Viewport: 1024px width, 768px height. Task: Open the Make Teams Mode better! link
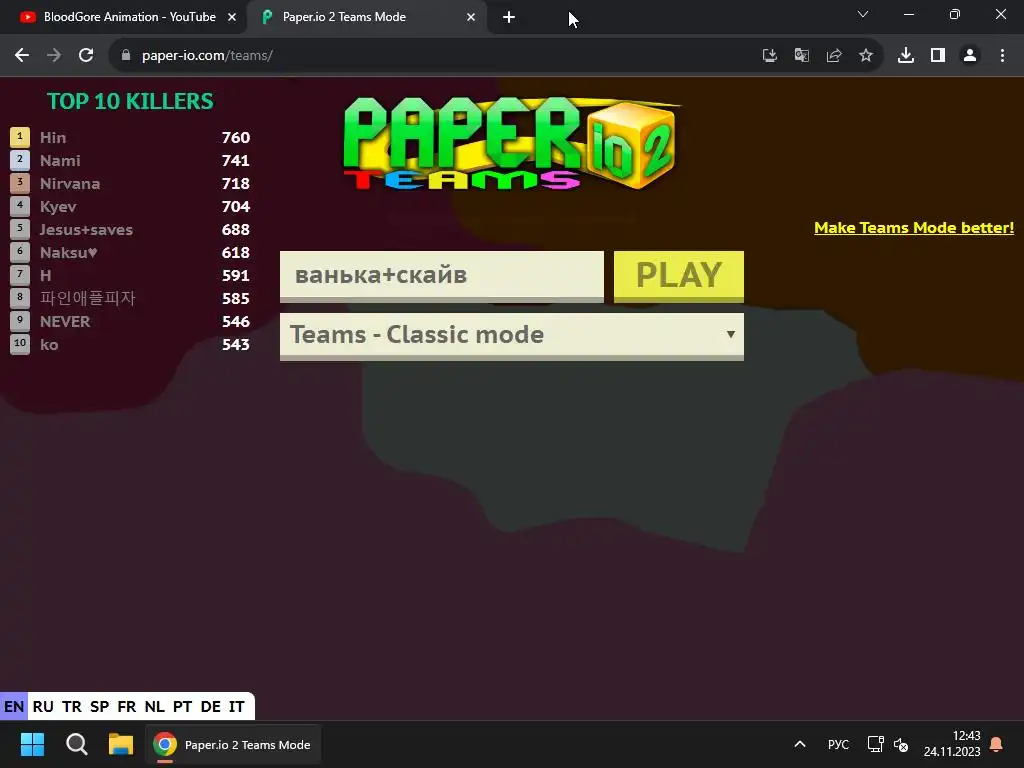point(914,228)
